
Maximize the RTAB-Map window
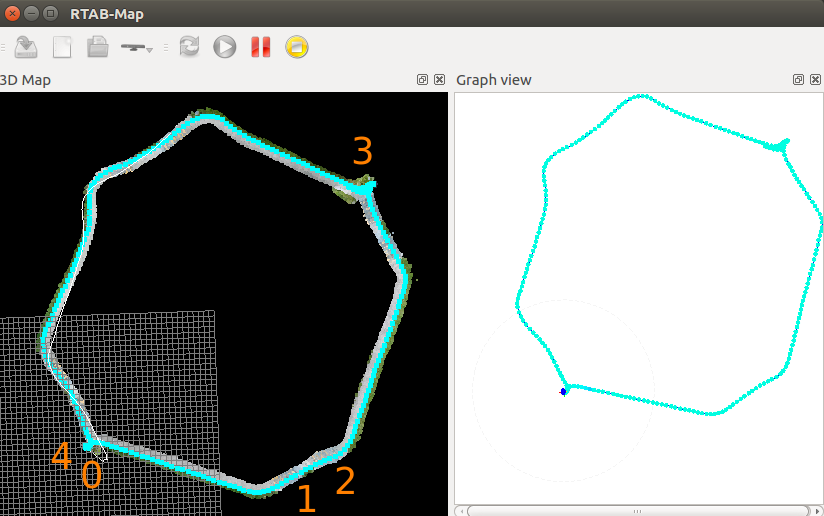click(x=50, y=14)
